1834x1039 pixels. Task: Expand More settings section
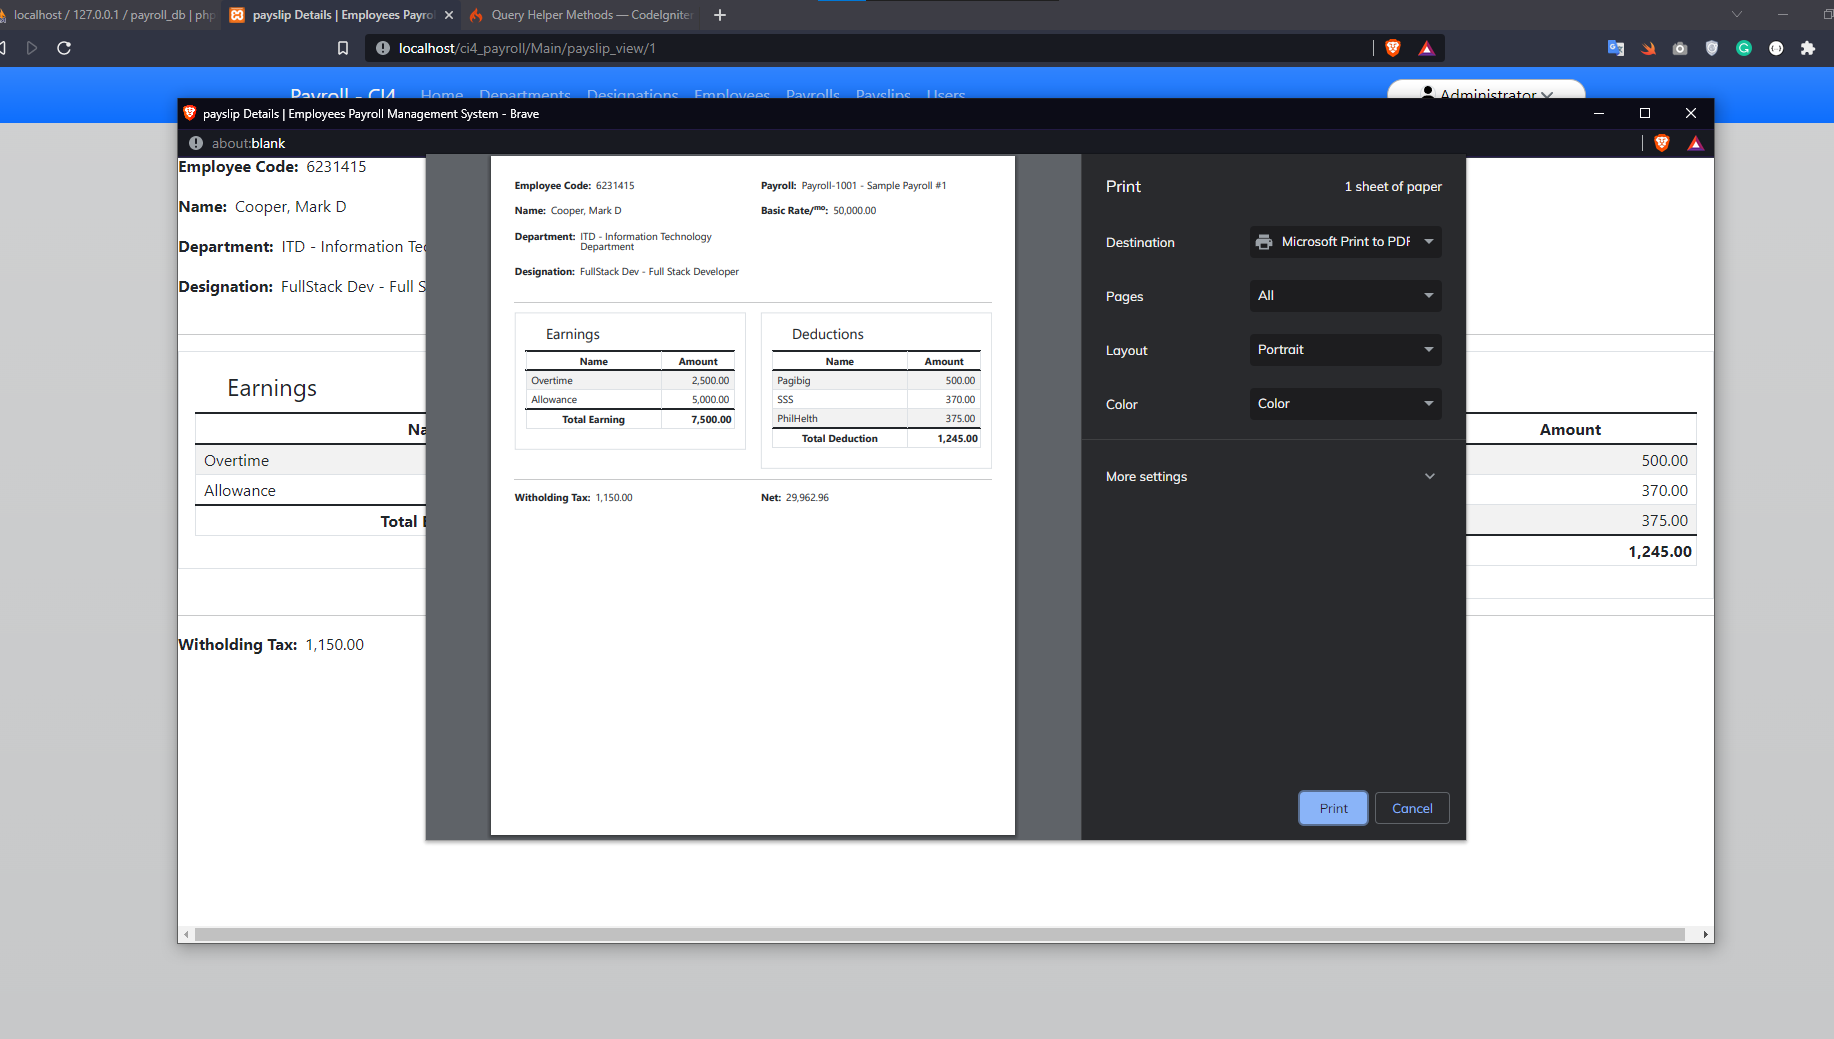pyautogui.click(x=1271, y=476)
